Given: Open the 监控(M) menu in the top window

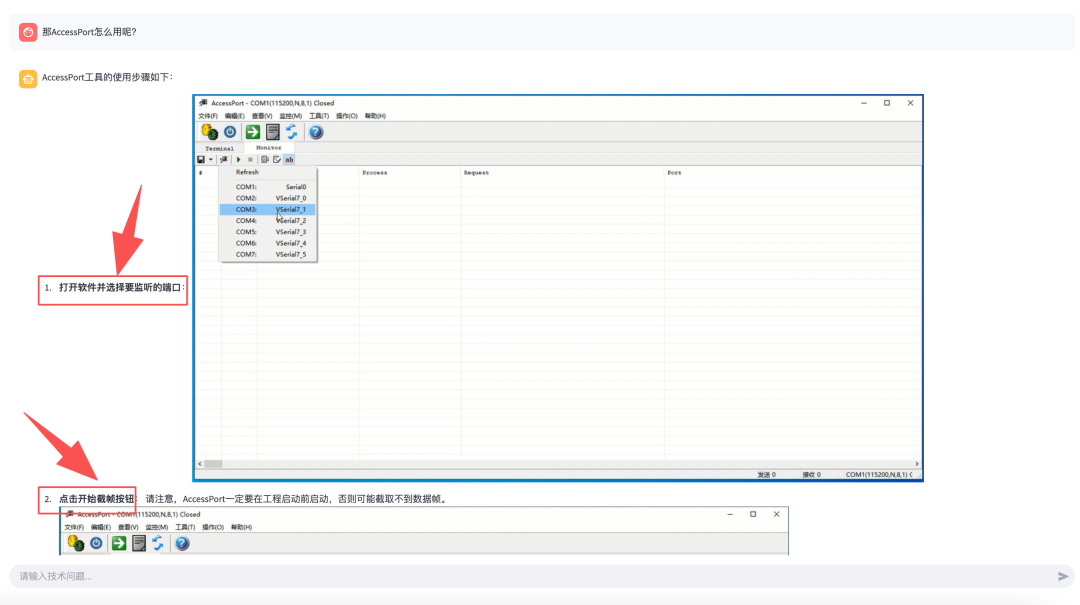Looking at the screenshot, I should (293, 116).
